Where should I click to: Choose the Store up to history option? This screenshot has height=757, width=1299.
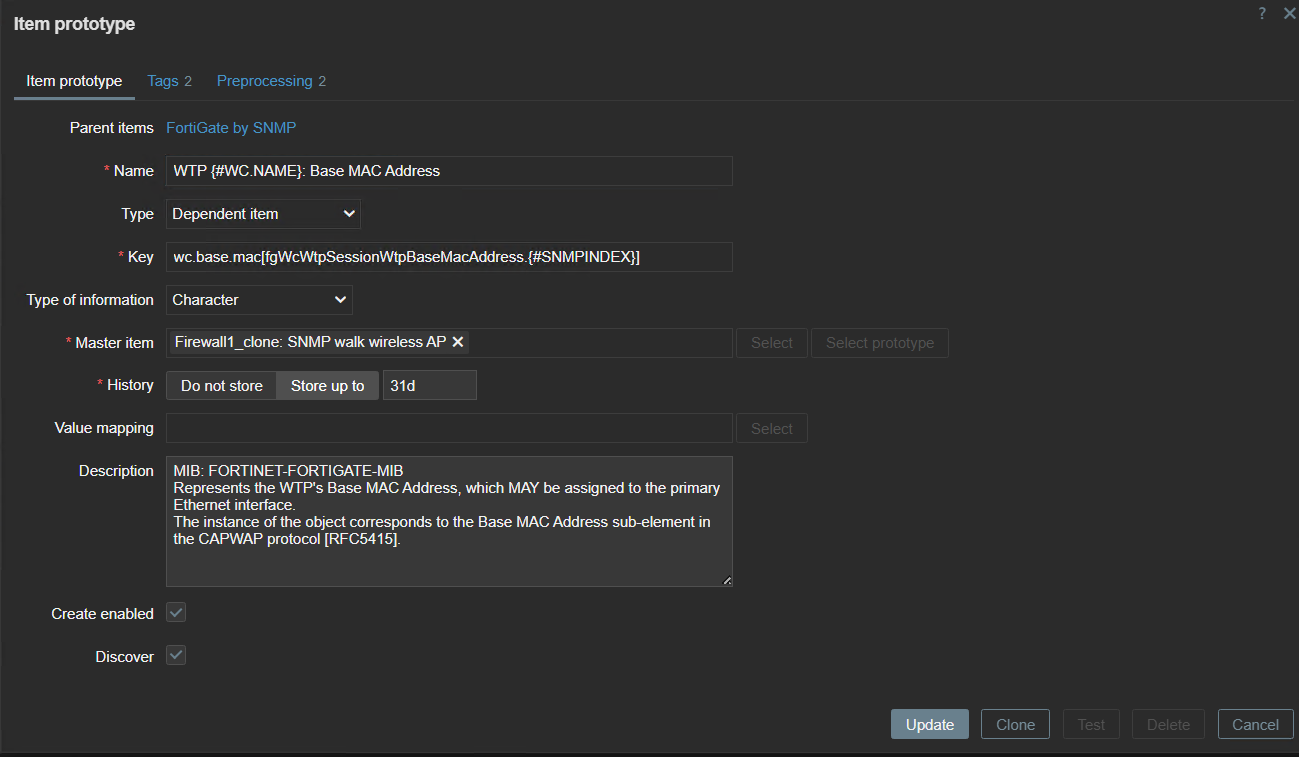(x=327, y=386)
